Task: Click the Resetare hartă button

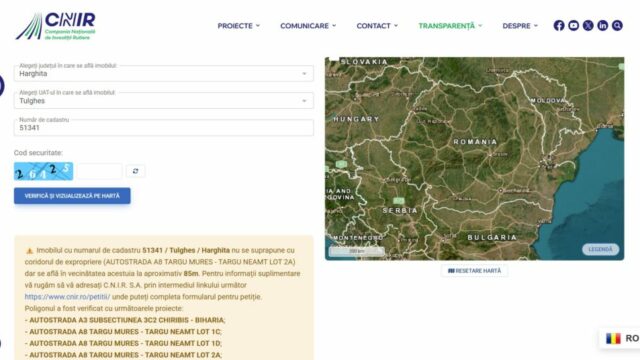Action: 474,271
